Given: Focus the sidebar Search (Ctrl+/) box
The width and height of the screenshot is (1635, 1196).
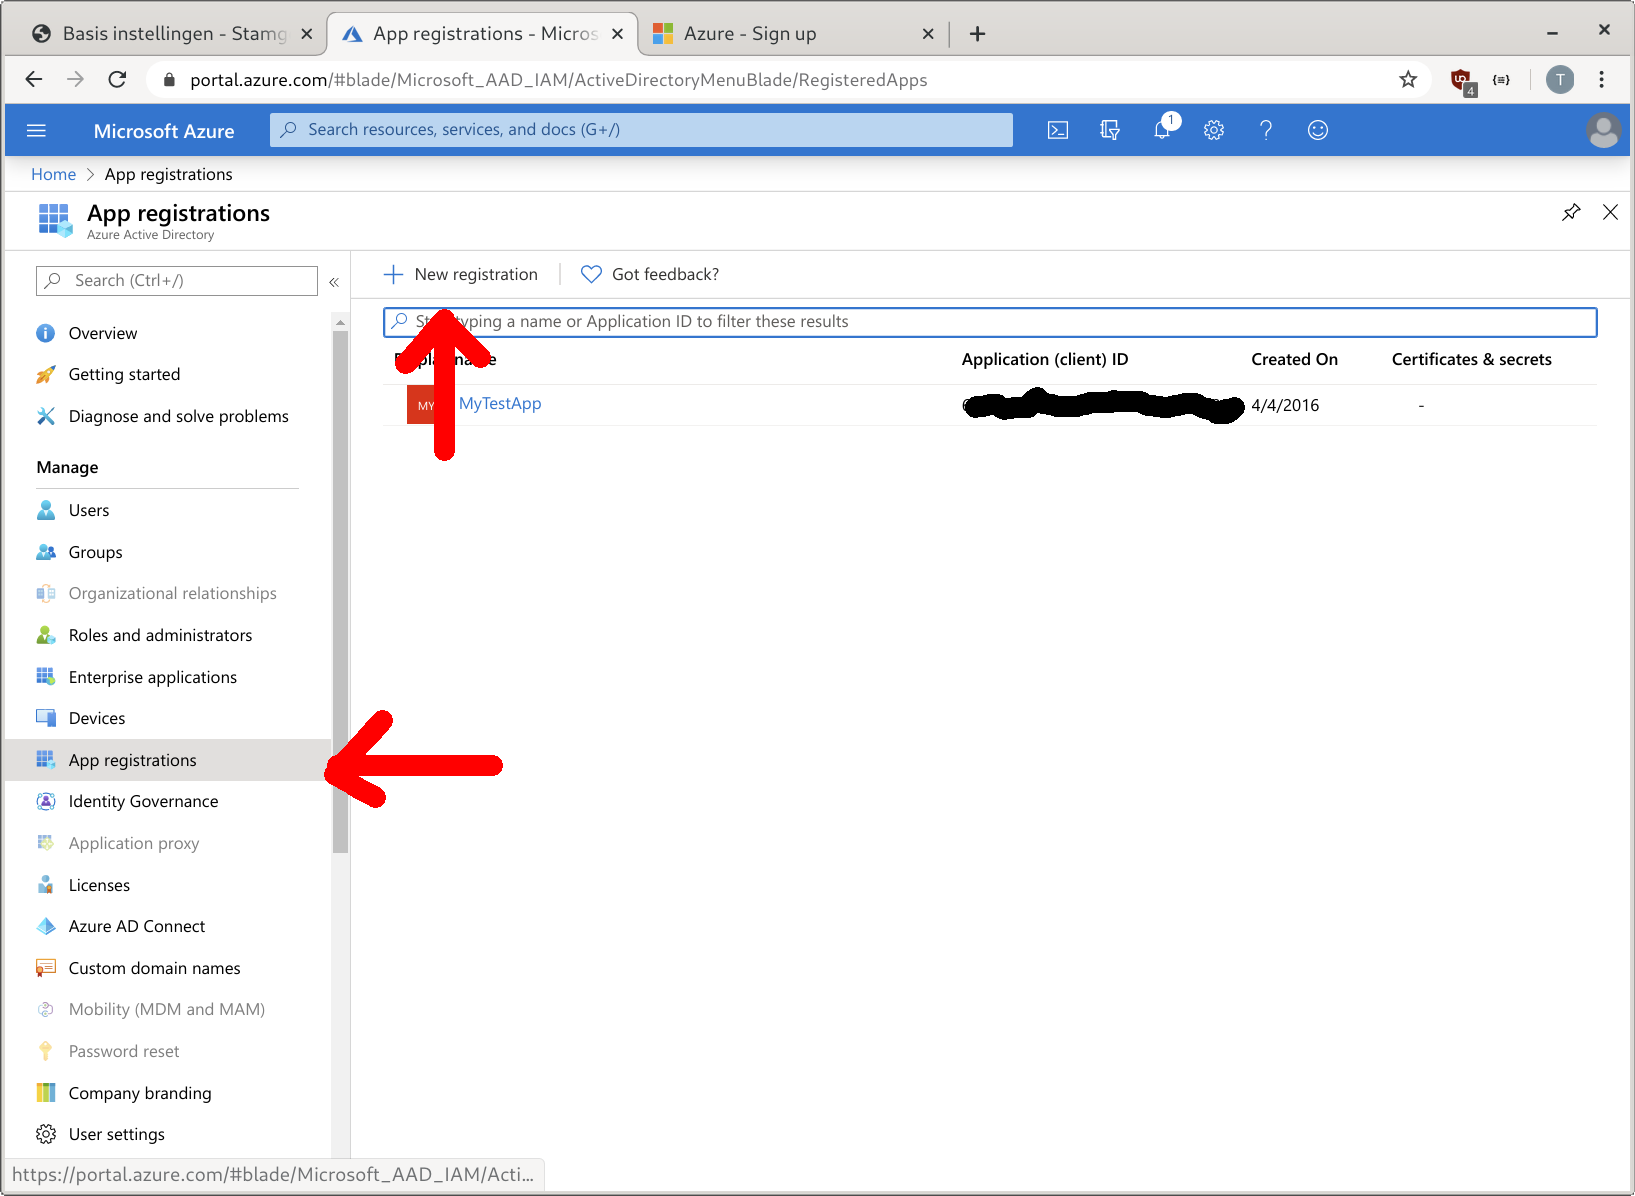Looking at the screenshot, I should pyautogui.click(x=177, y=281).
